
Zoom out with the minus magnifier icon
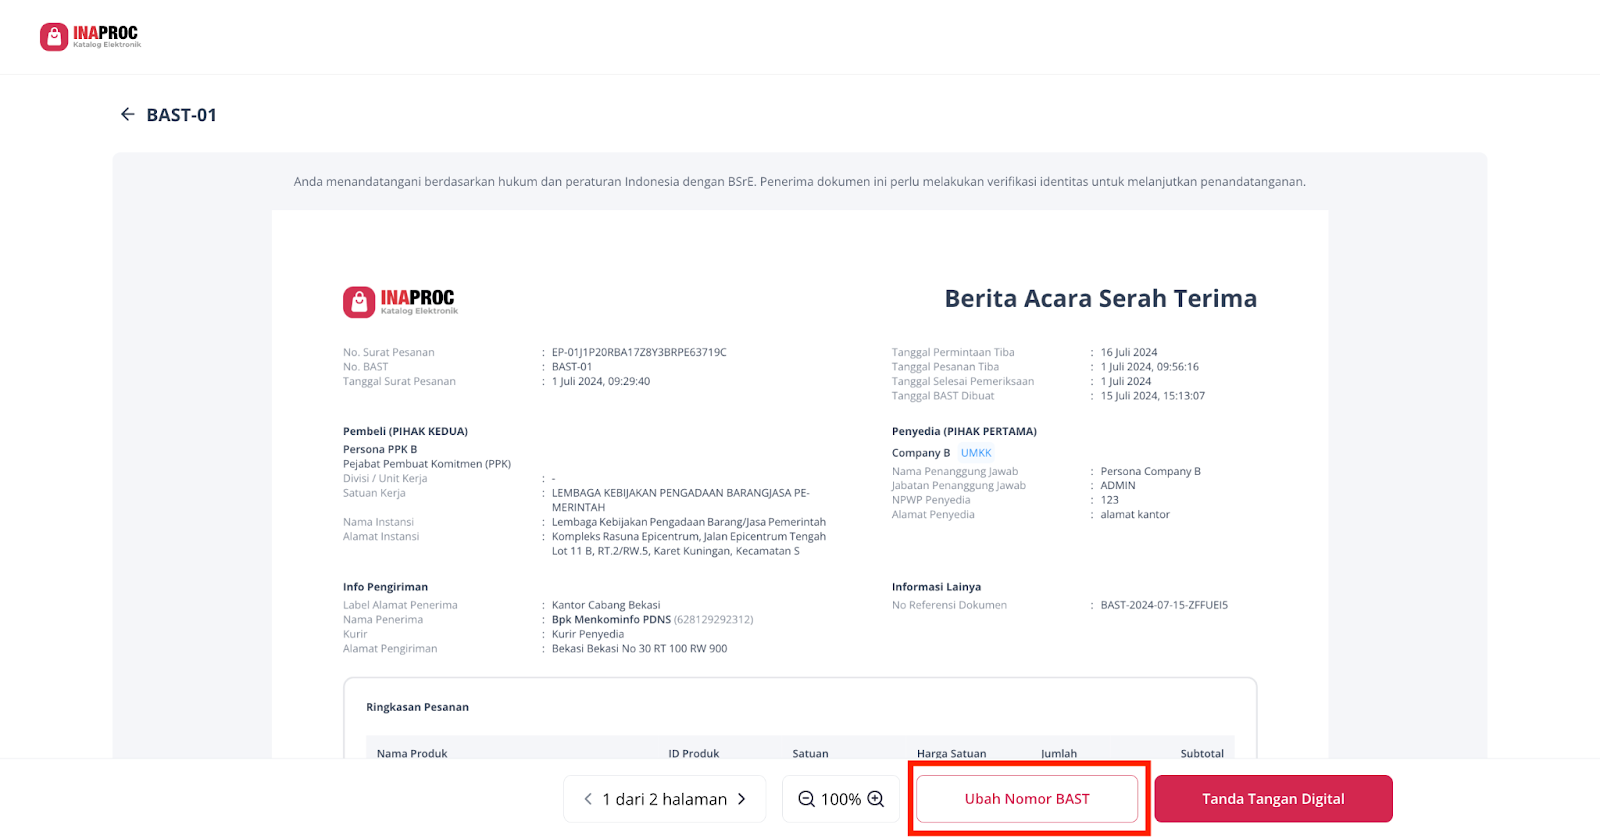coord(806,799)
